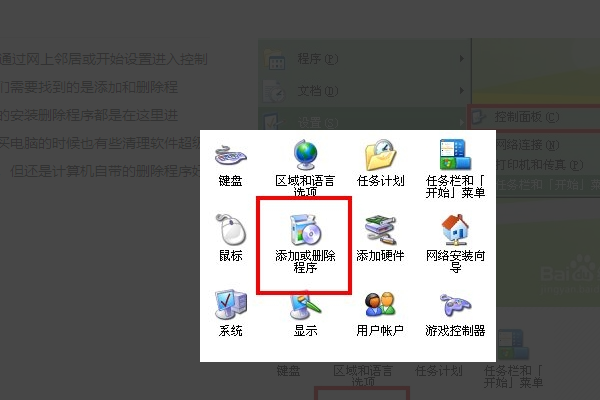Click the text line 的安装删除程序都是在这里进
The width and height of the screenshot is (600, 400).
89,115
